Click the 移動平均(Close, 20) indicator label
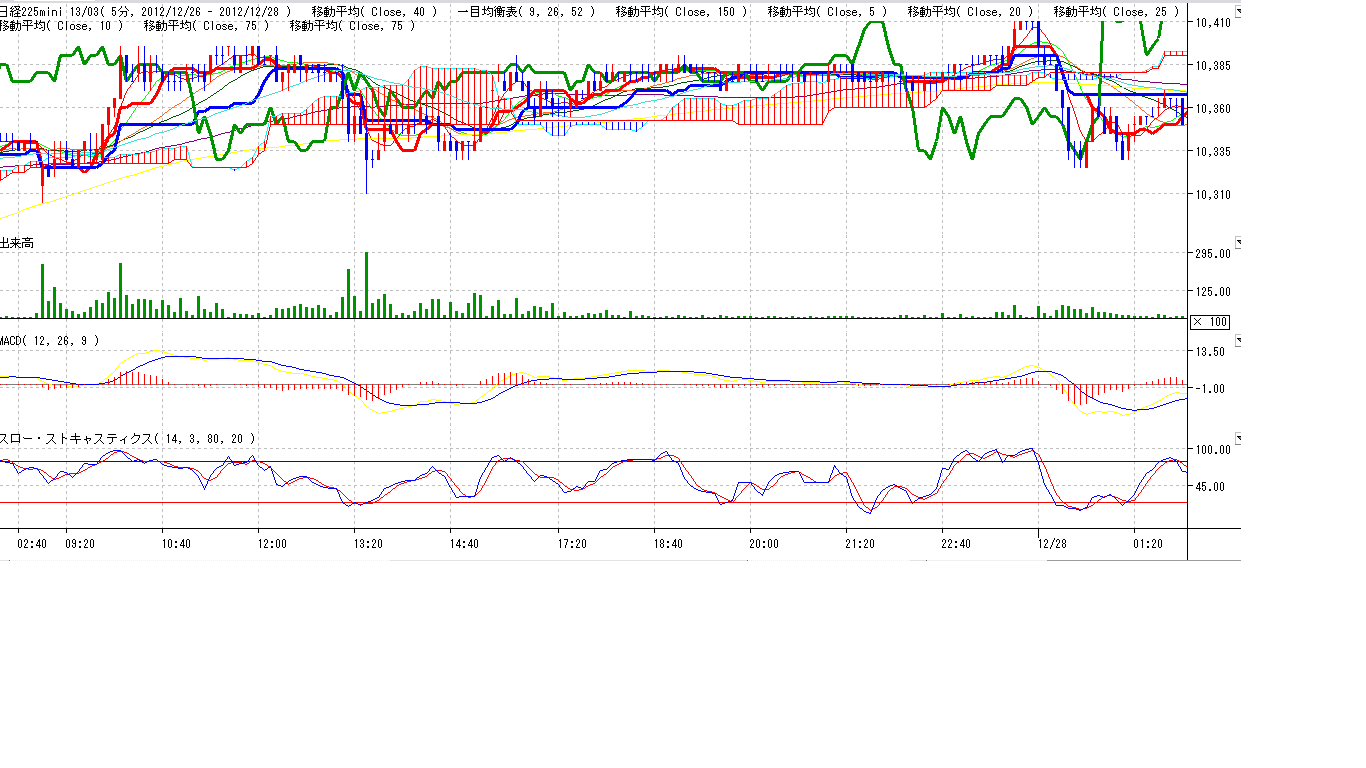This screenshot has width=1366, height=768. [970, 12]
